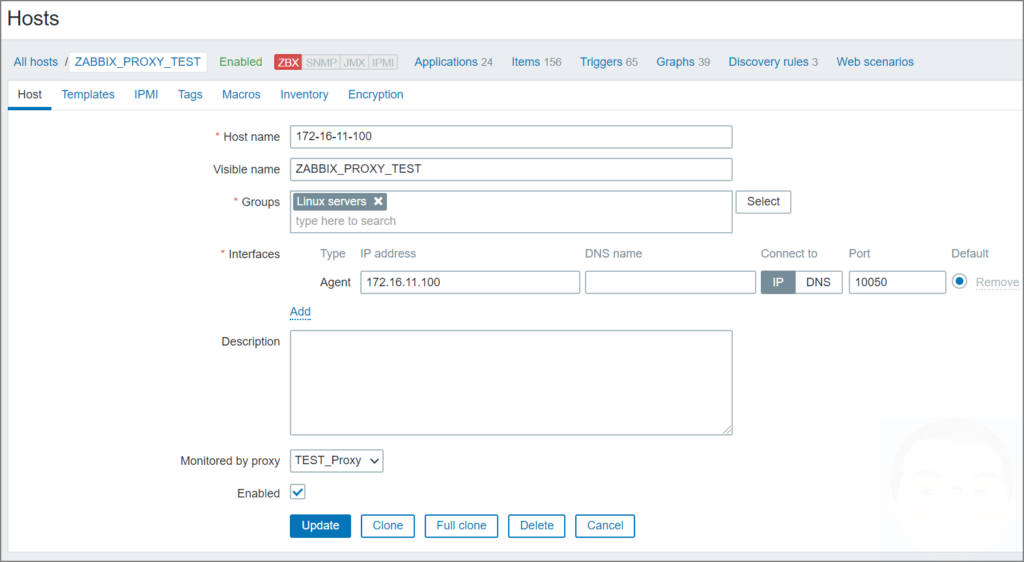Click the Description resize handle

pos(727,429)
